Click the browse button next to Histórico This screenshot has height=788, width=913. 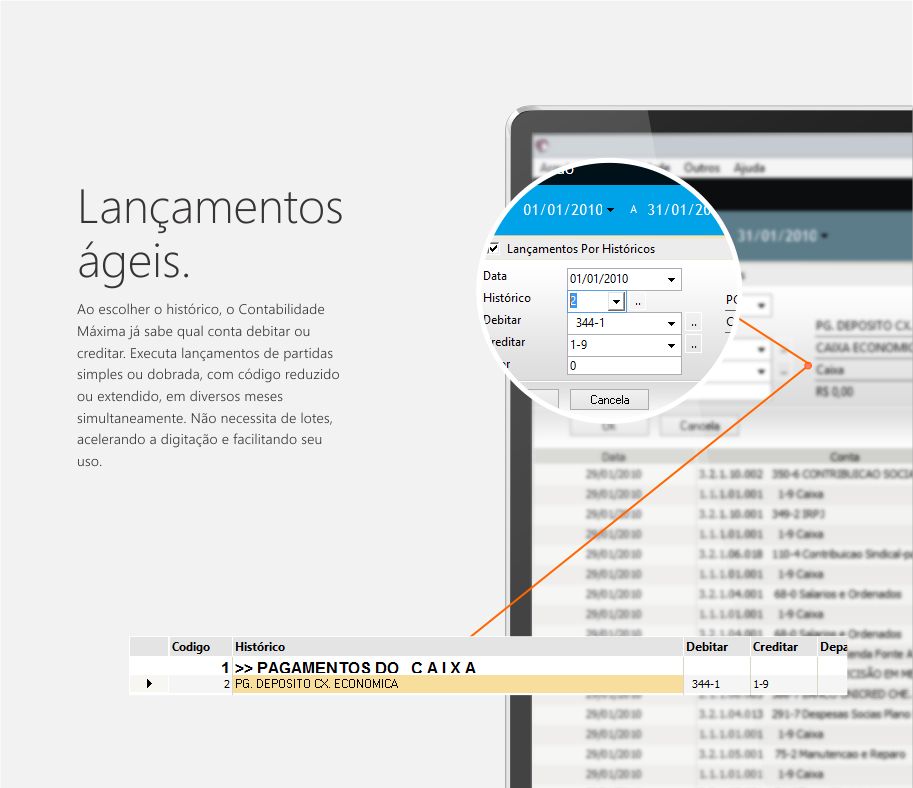(638, 301)
